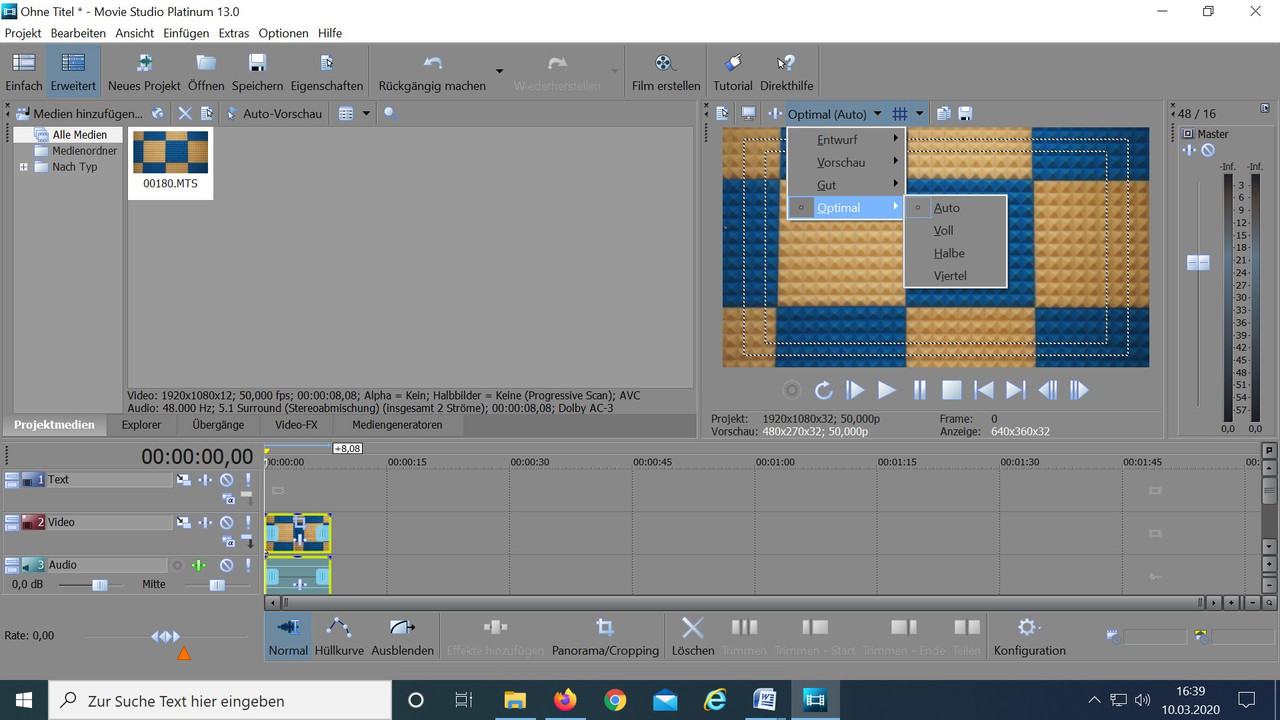Open overlay grid dropdown arrow
This screenshot has width=1280, height=720.
click(x=919, y=114)
